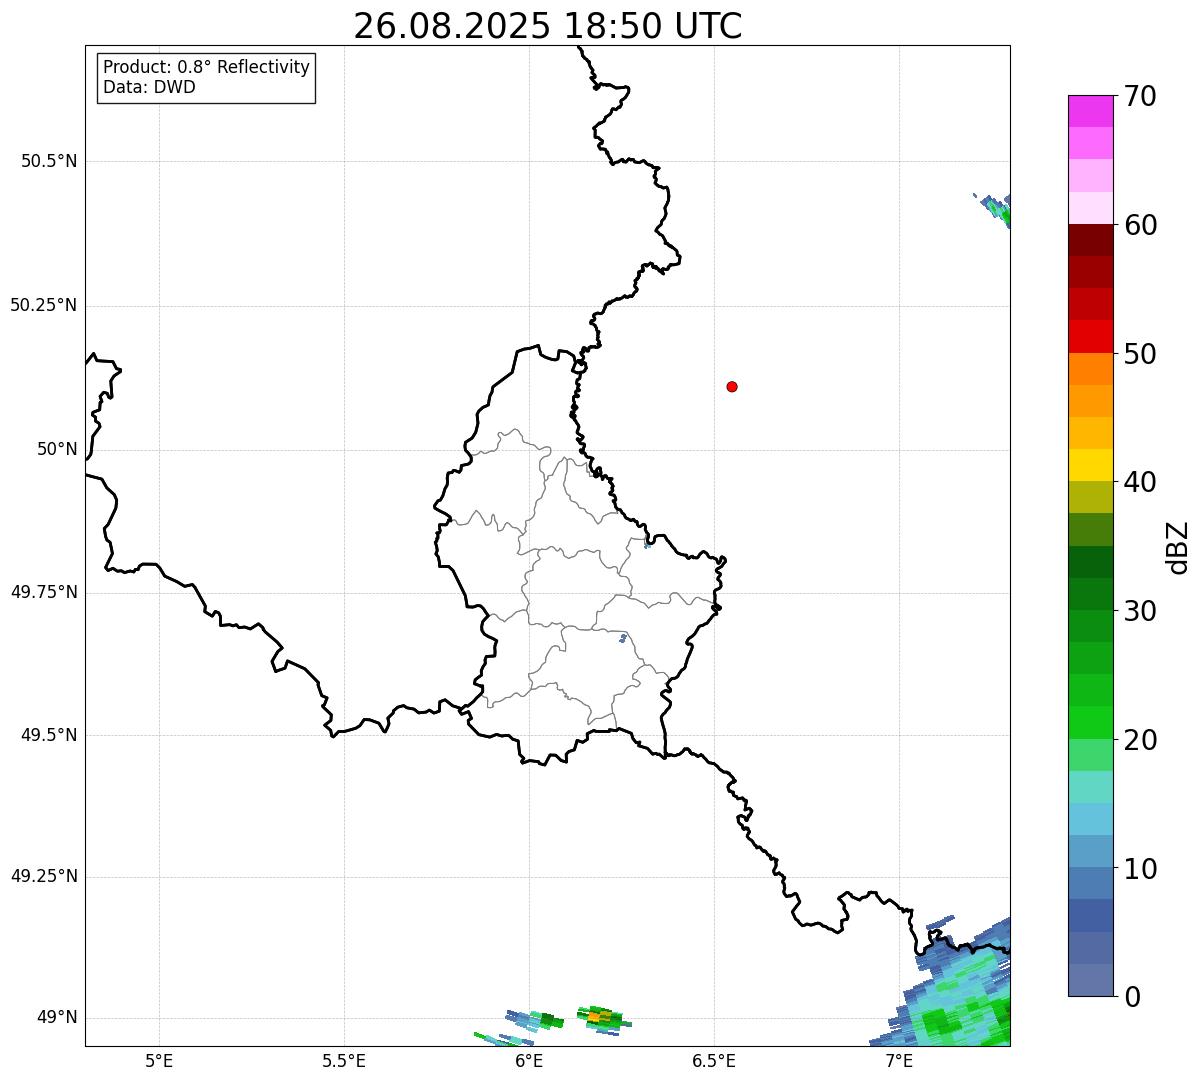Viewport: 1202px width, 1081px height.
Task: Click the Data: DWD label
Action: (x=149, y=87)
